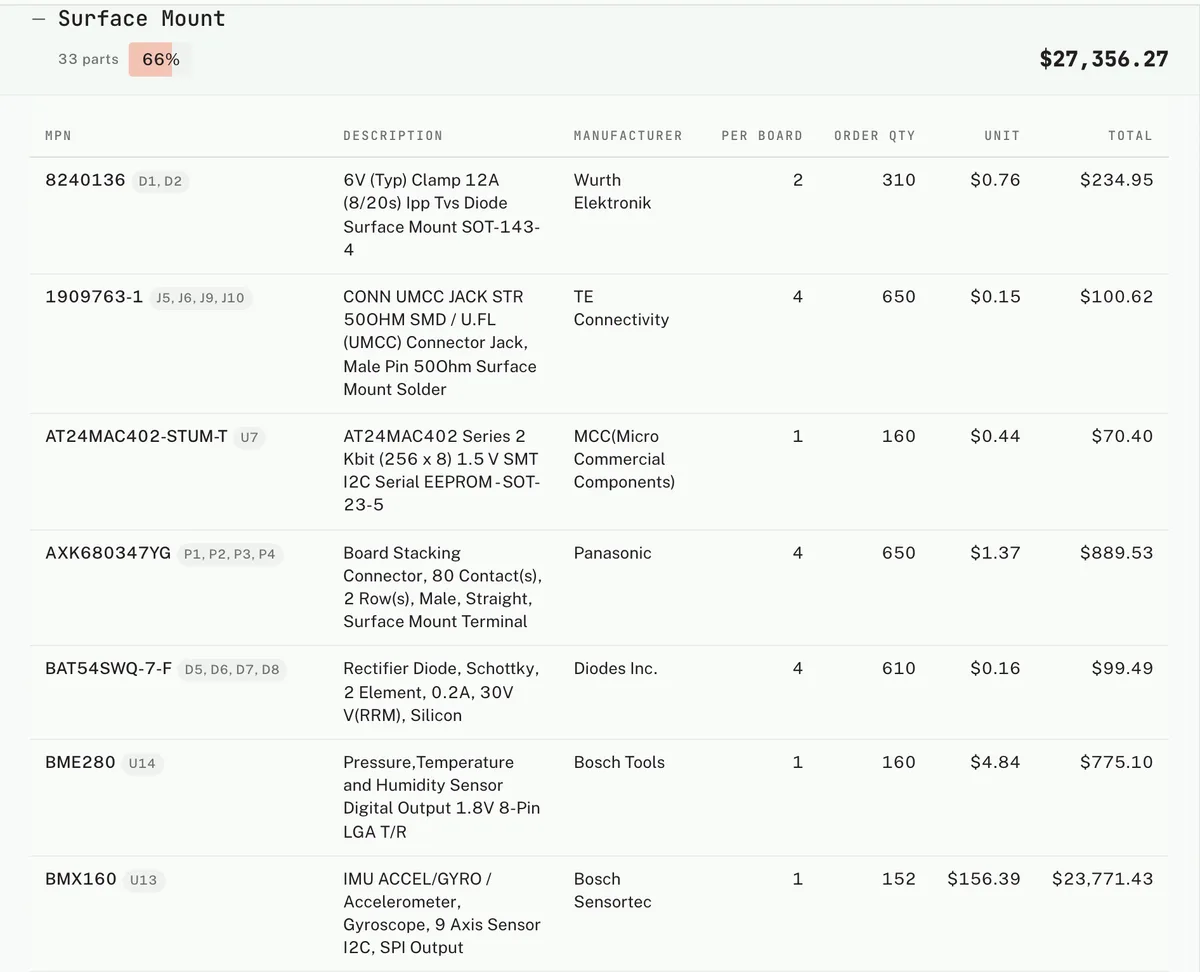This screenshot has width=1200, height=972.
Task: Click the J5, J6, J9, J10 designator tag
Action: point(200,298)
